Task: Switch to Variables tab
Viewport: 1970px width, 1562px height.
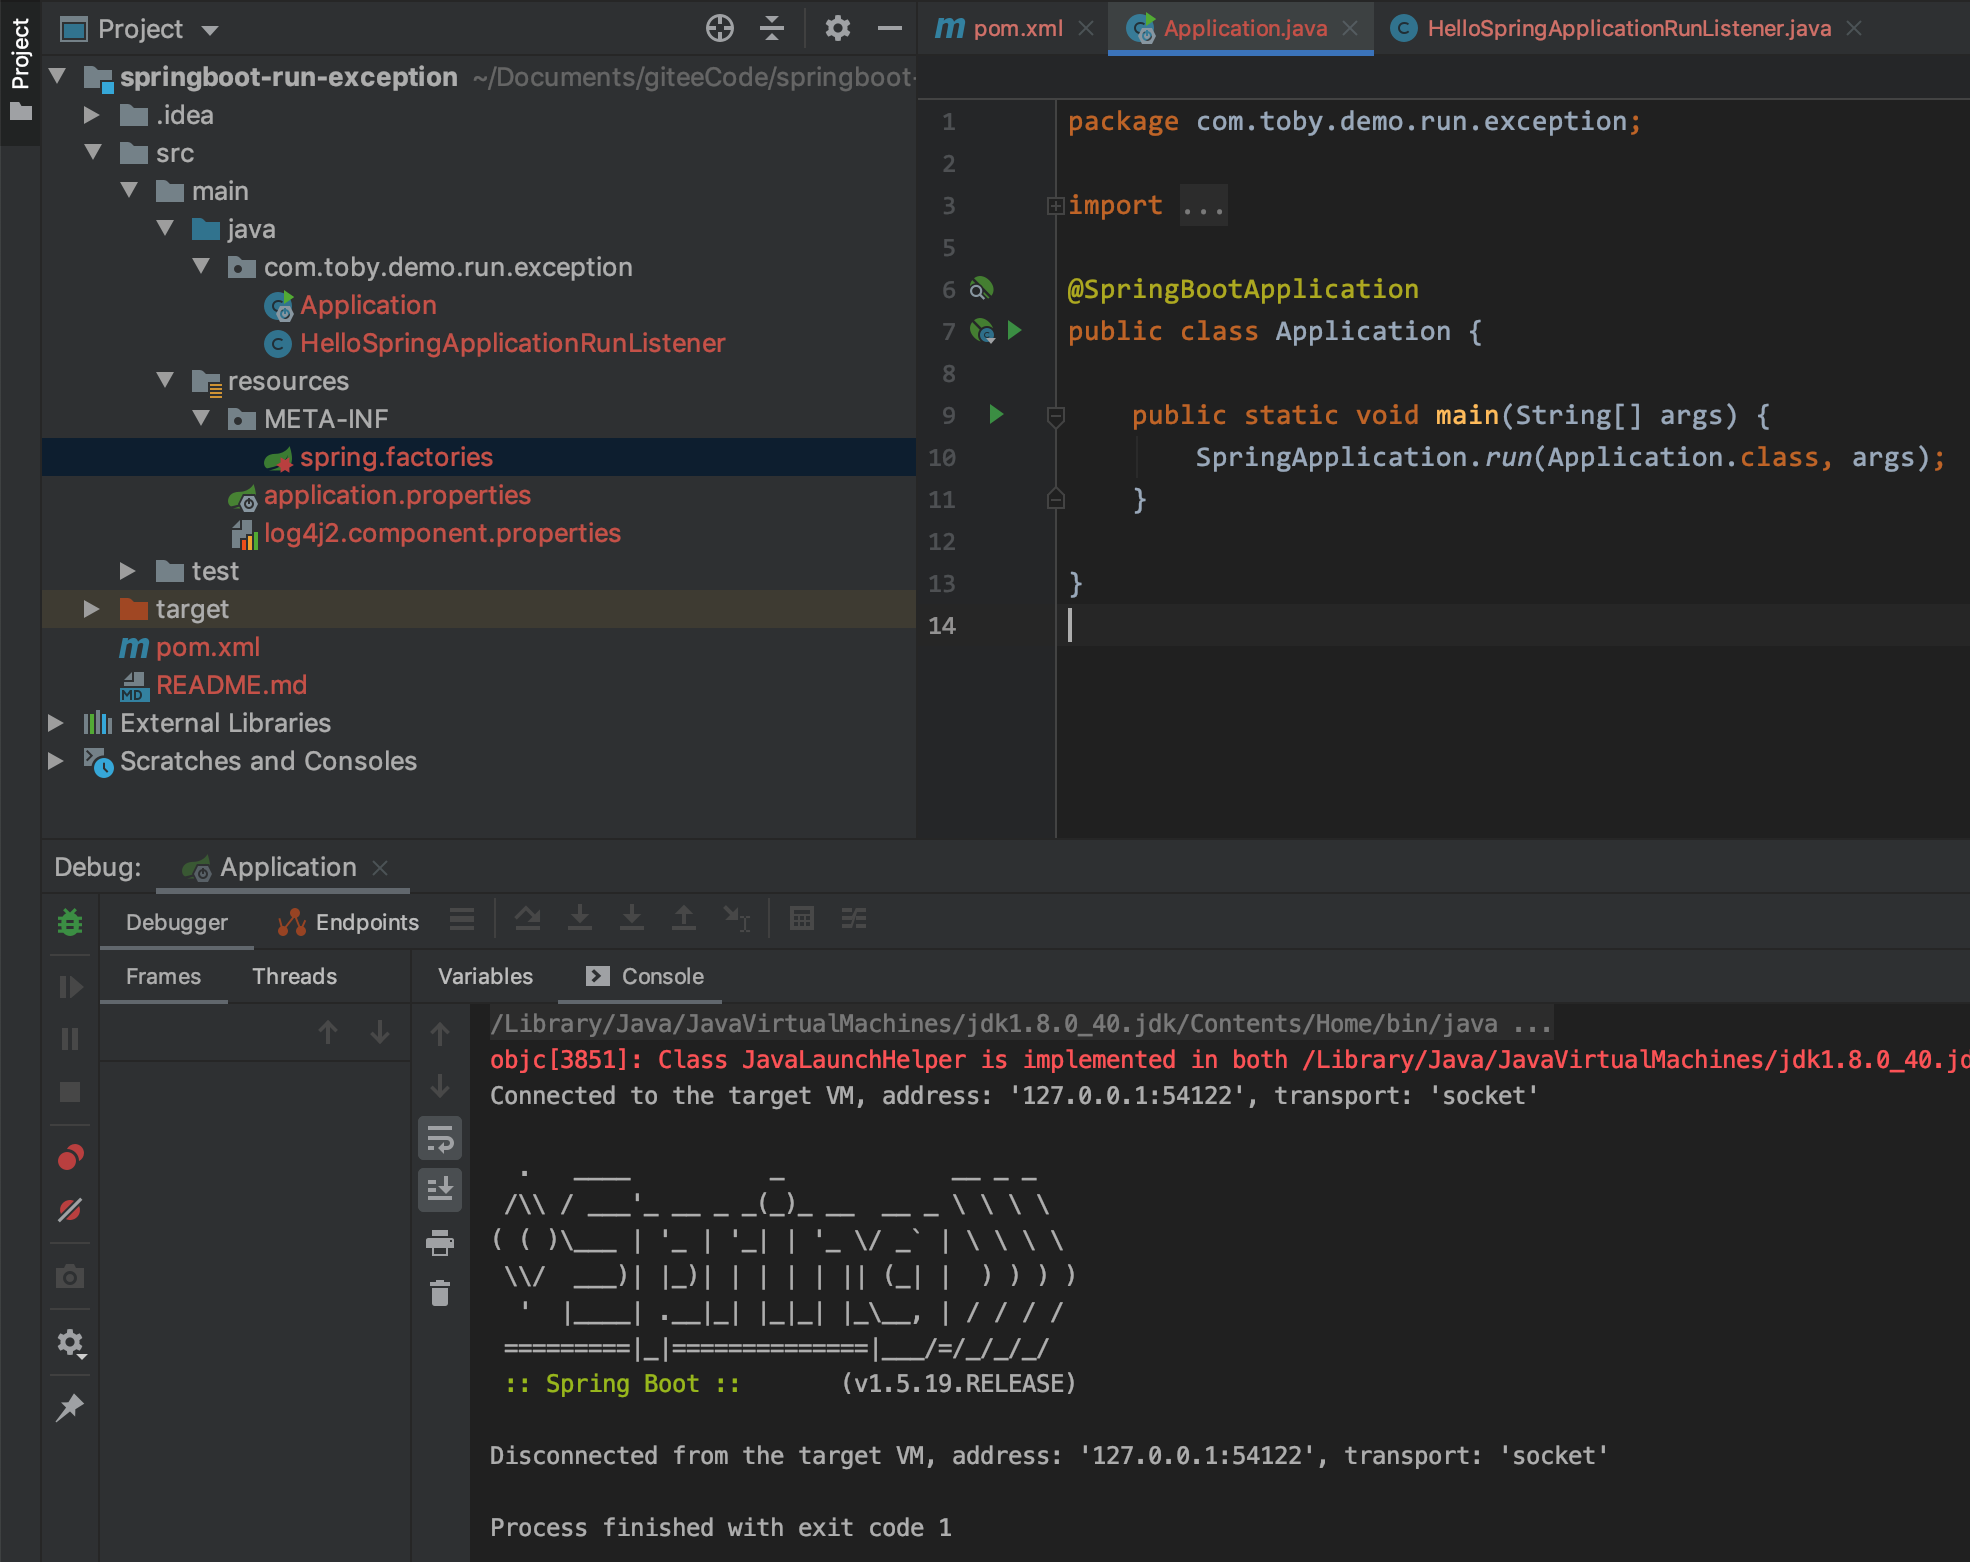Action: 485,976
